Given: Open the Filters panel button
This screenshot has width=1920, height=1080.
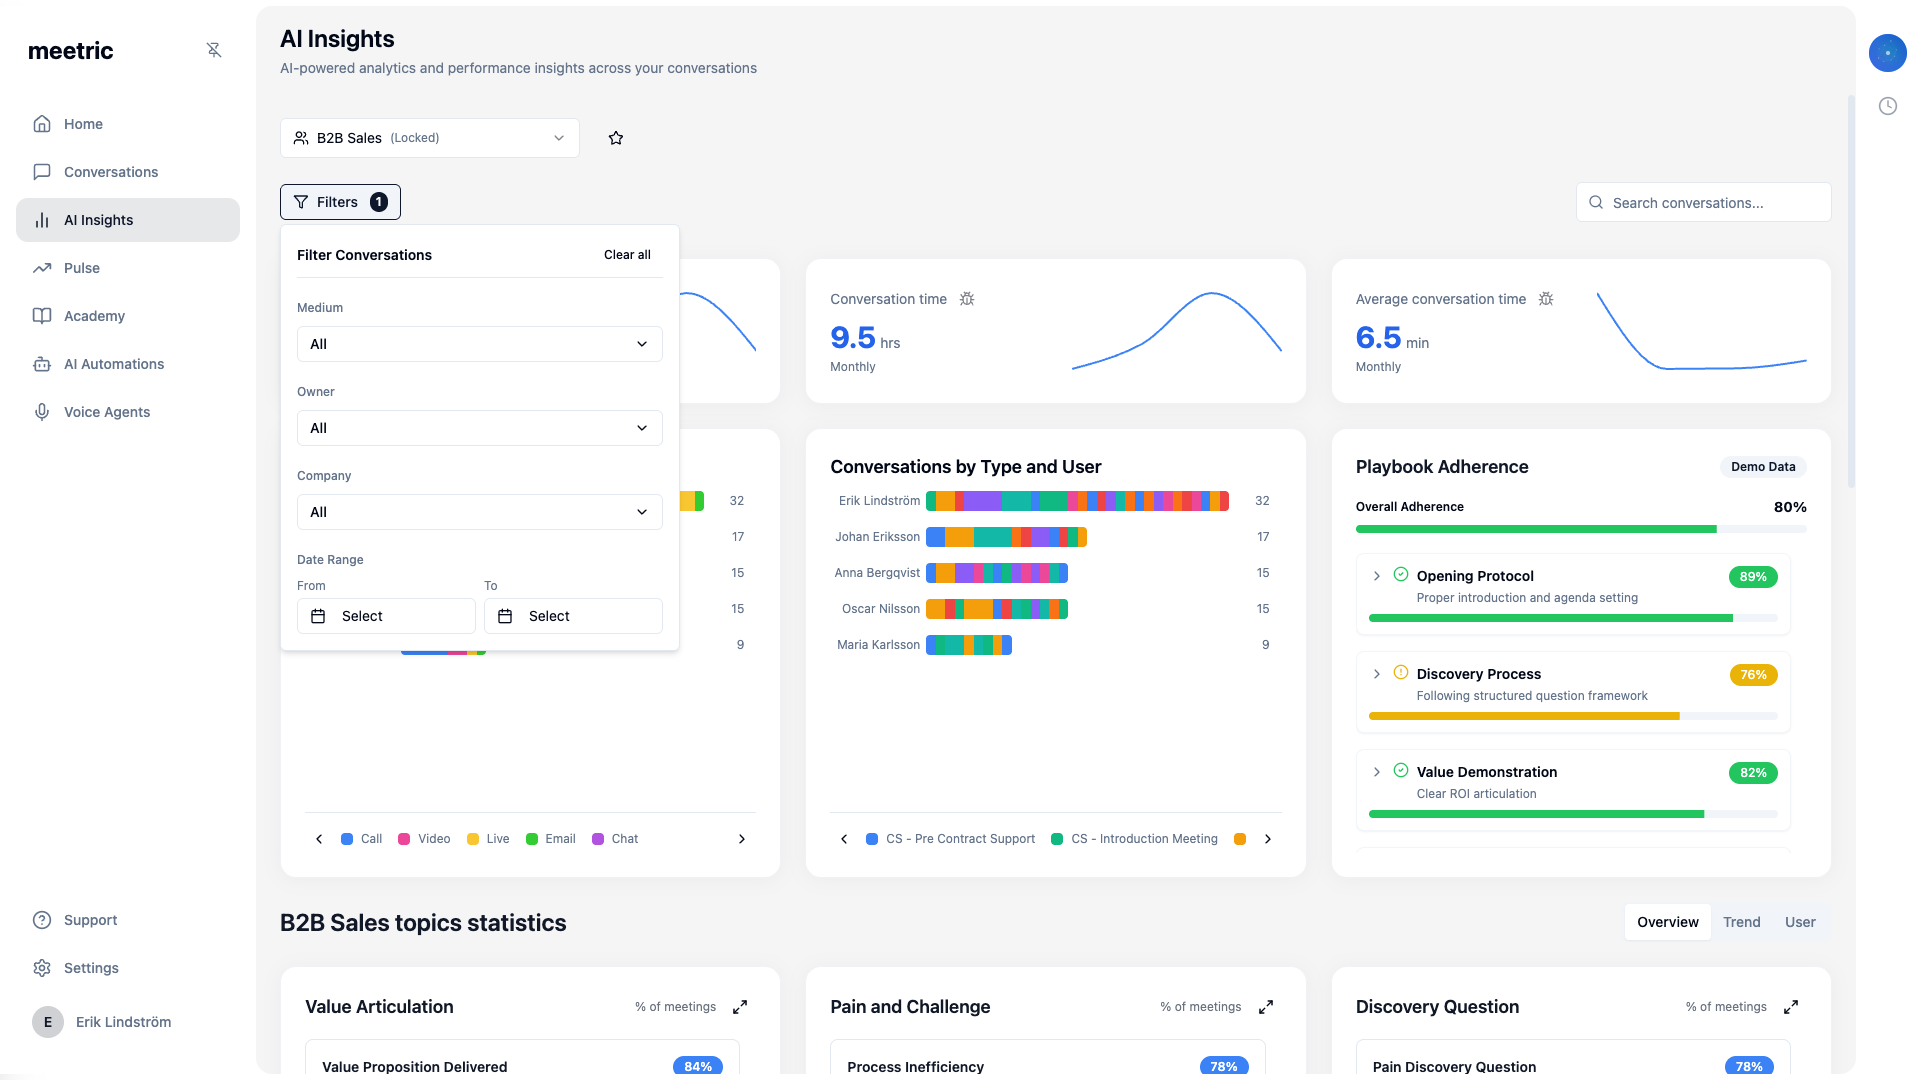Looking at the screenshot, I should [x=340, y=202].
